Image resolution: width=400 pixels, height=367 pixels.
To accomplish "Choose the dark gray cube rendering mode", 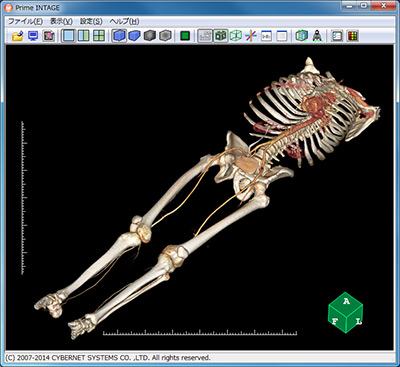I will [x=150, y=36].
